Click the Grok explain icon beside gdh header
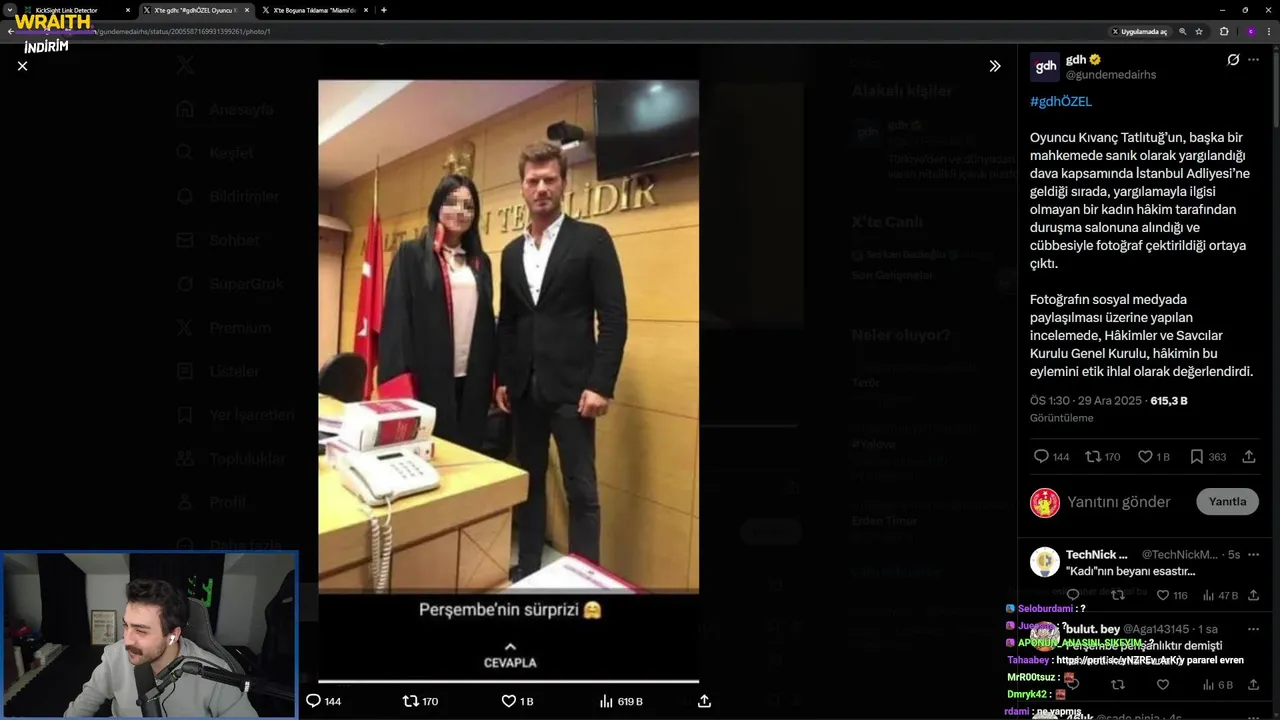1280x720 pixels. pos(1233,60)
